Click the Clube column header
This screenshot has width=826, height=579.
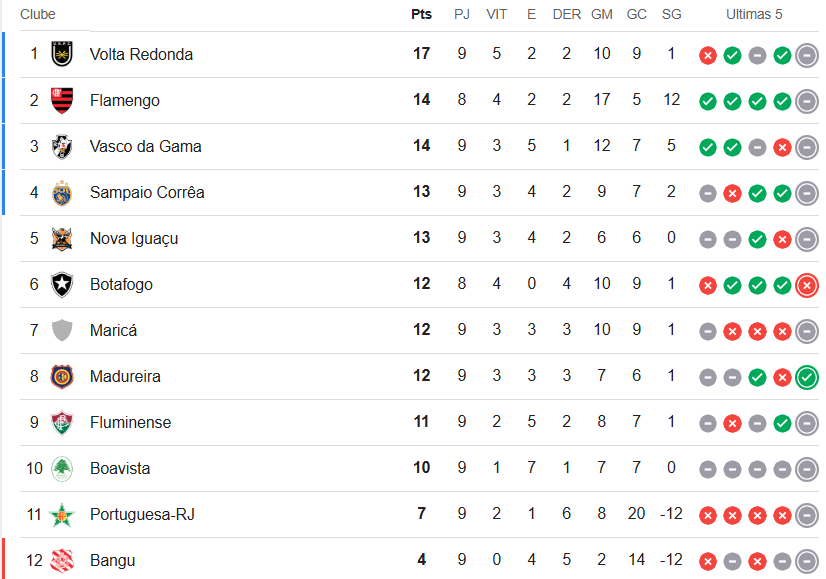[x=38, y=14]
